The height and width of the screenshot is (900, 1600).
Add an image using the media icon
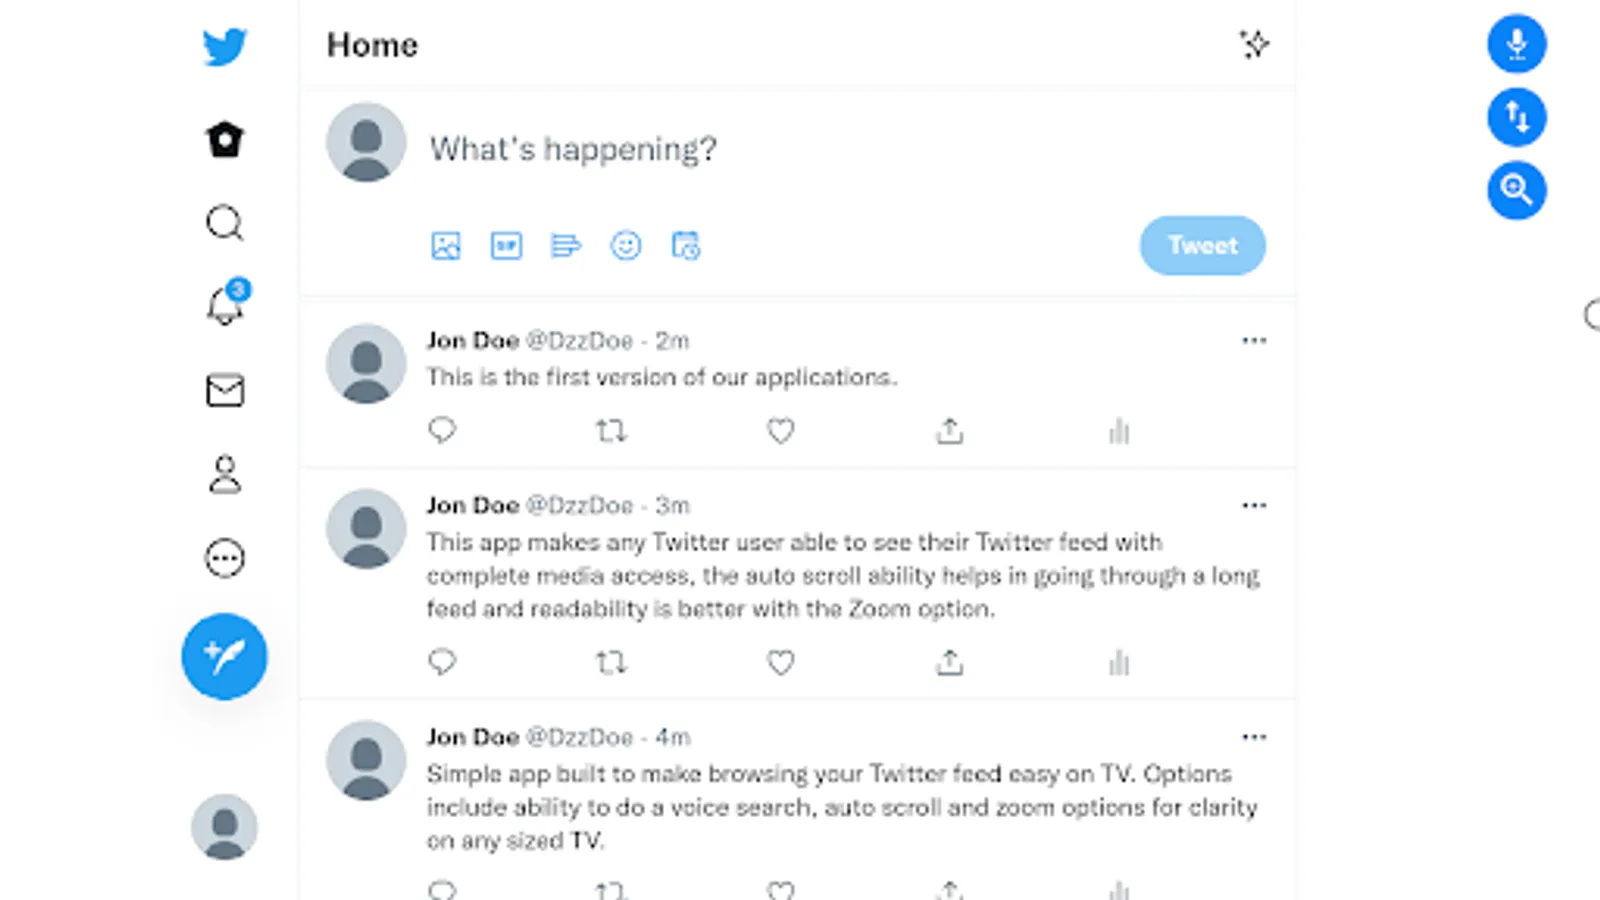[446, 246]
